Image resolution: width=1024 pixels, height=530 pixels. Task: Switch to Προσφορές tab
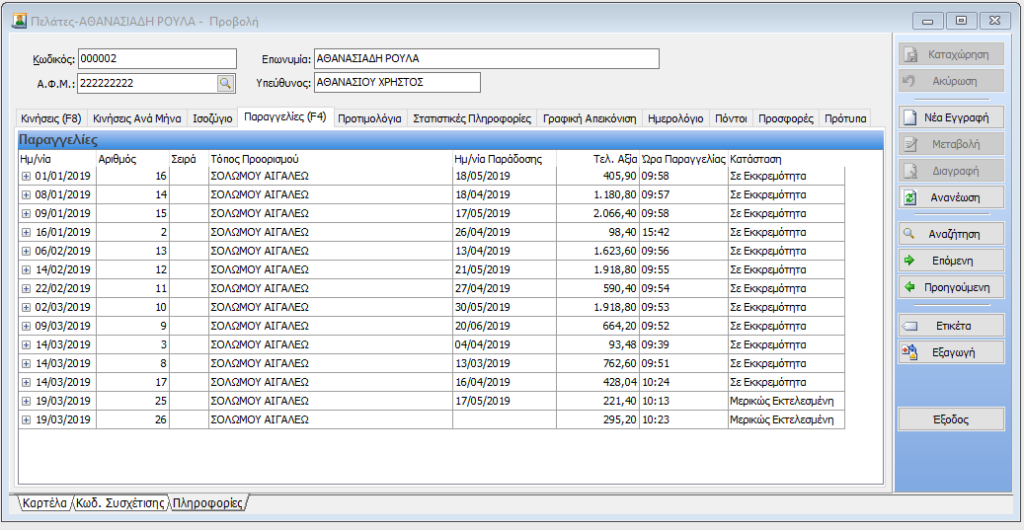(785, 119)
